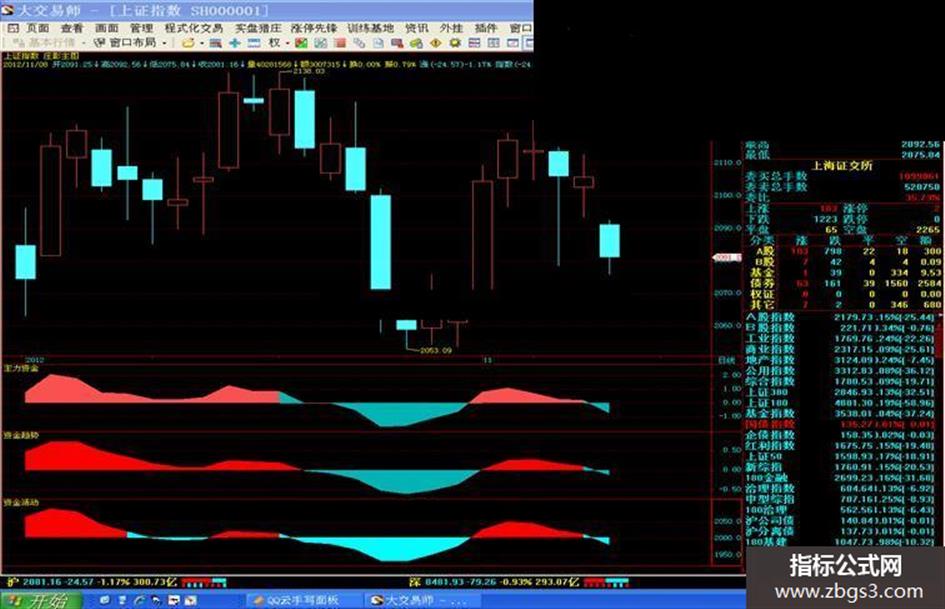The height and width of the screenshot is (609, 945).
Task: Select the 基金指数 row
Action: tap(841, 414)
